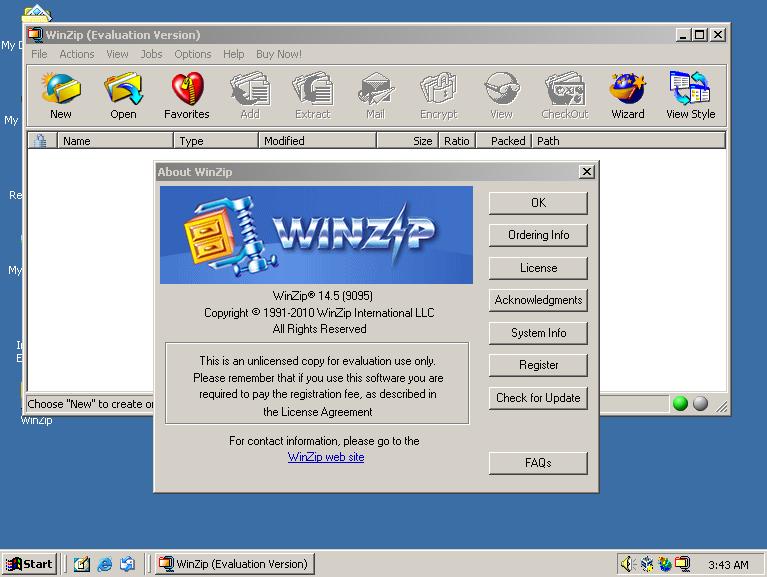This screenshot has width=767, height=577.
Task: Sort by the Packed column header
Action: pos(503,141)
